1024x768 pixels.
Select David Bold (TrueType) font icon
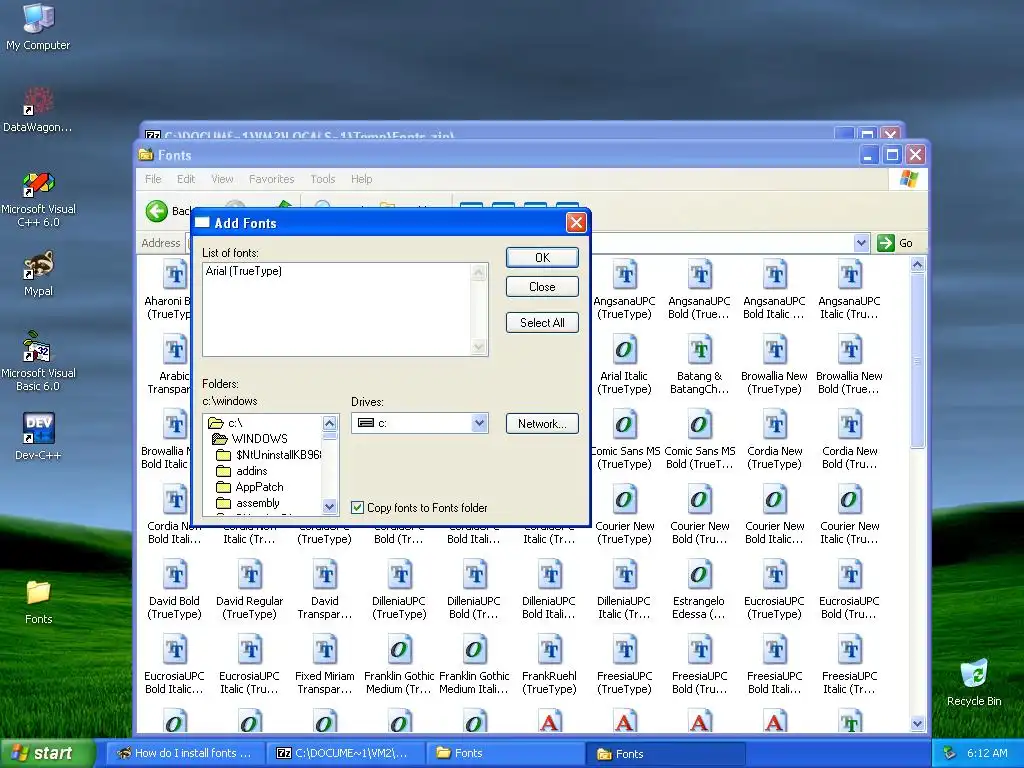click(174, 589)
